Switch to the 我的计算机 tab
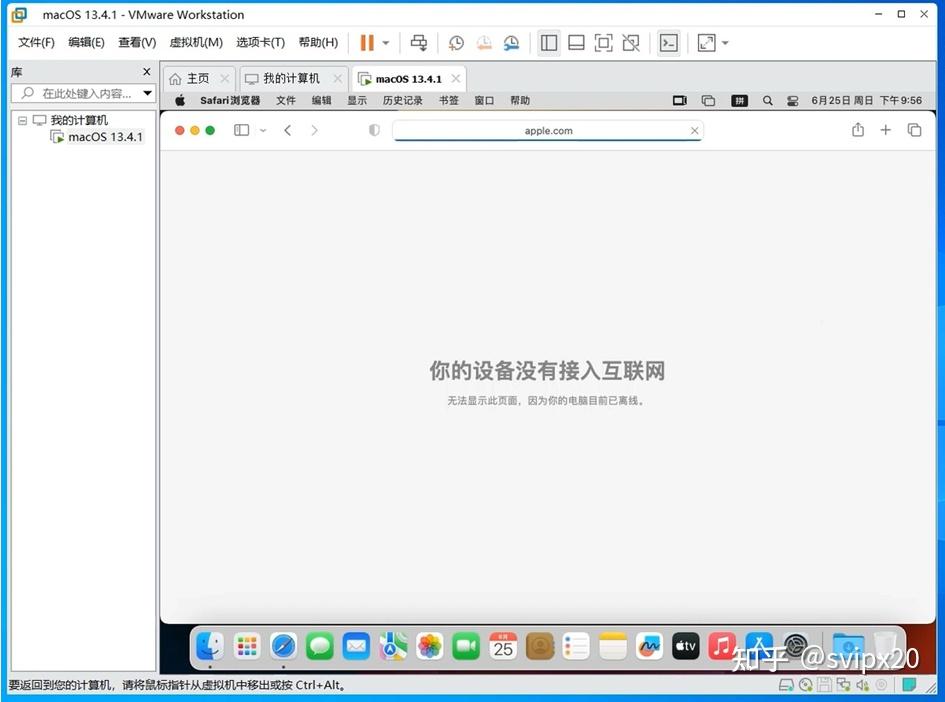 [291, 78]
